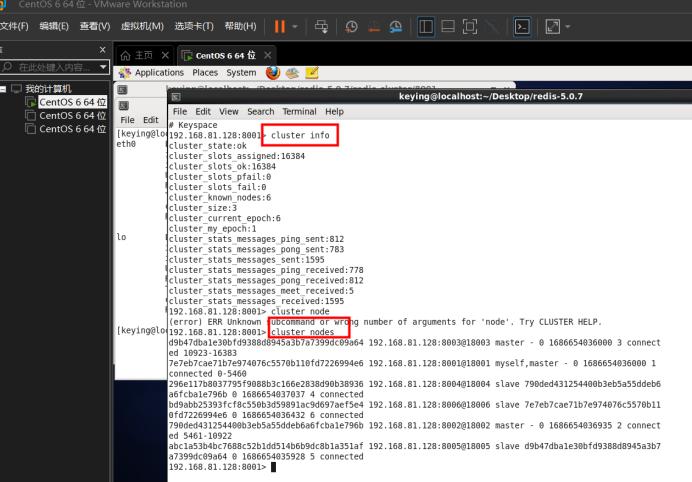692x482 pixels.
Task: Click the second background window's title icon
Action: [124, 105]
